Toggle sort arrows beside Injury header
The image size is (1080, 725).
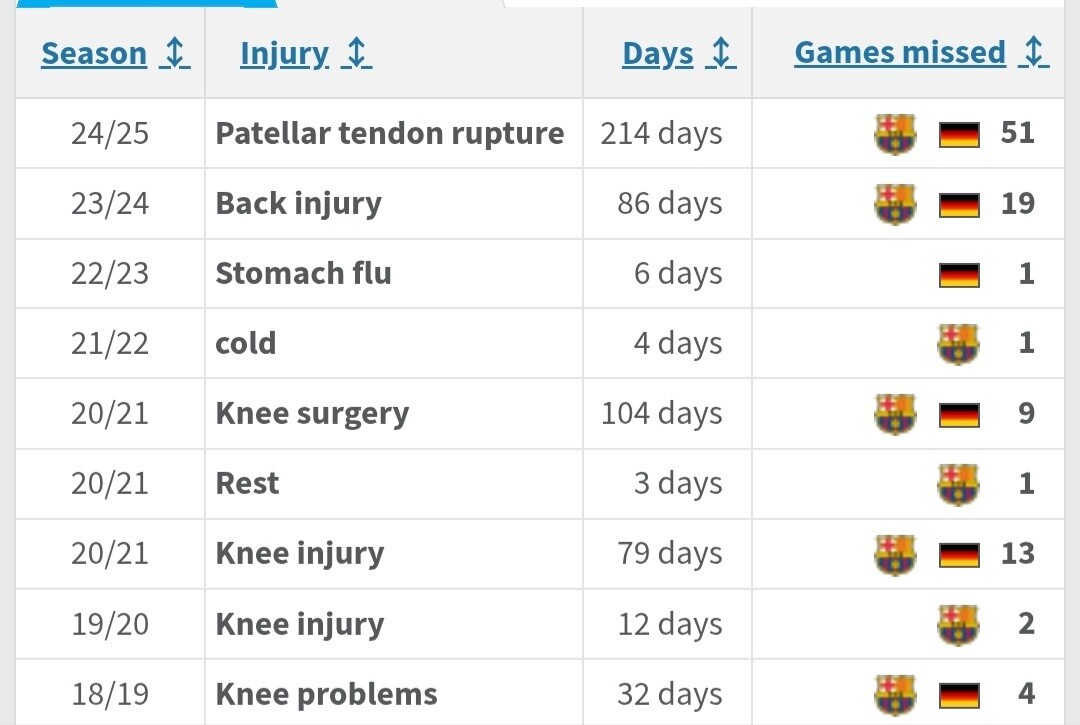(x=356, y=54)
